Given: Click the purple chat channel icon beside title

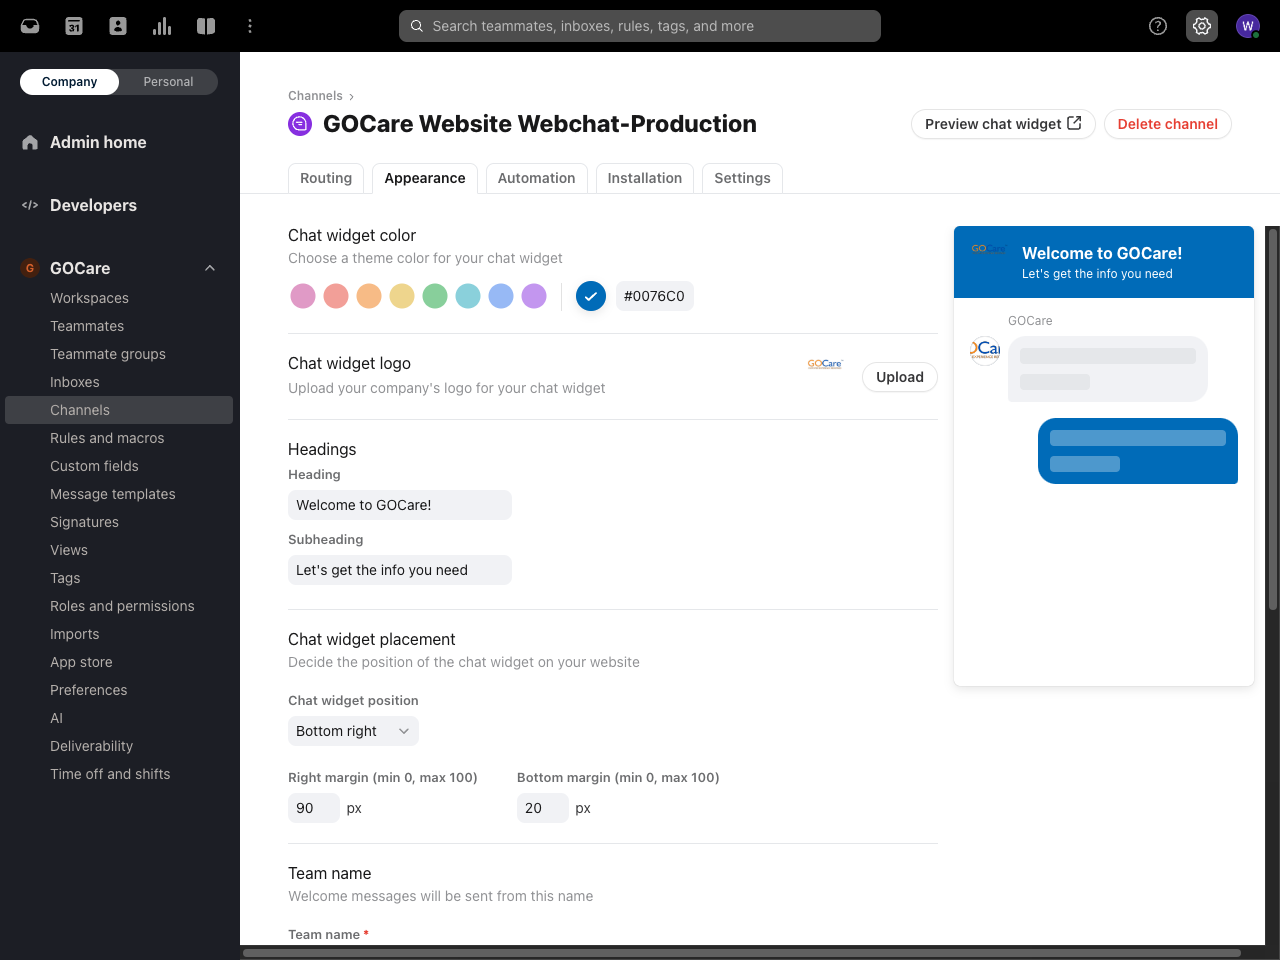Looking at the screenshot, I should coord(300,124).
